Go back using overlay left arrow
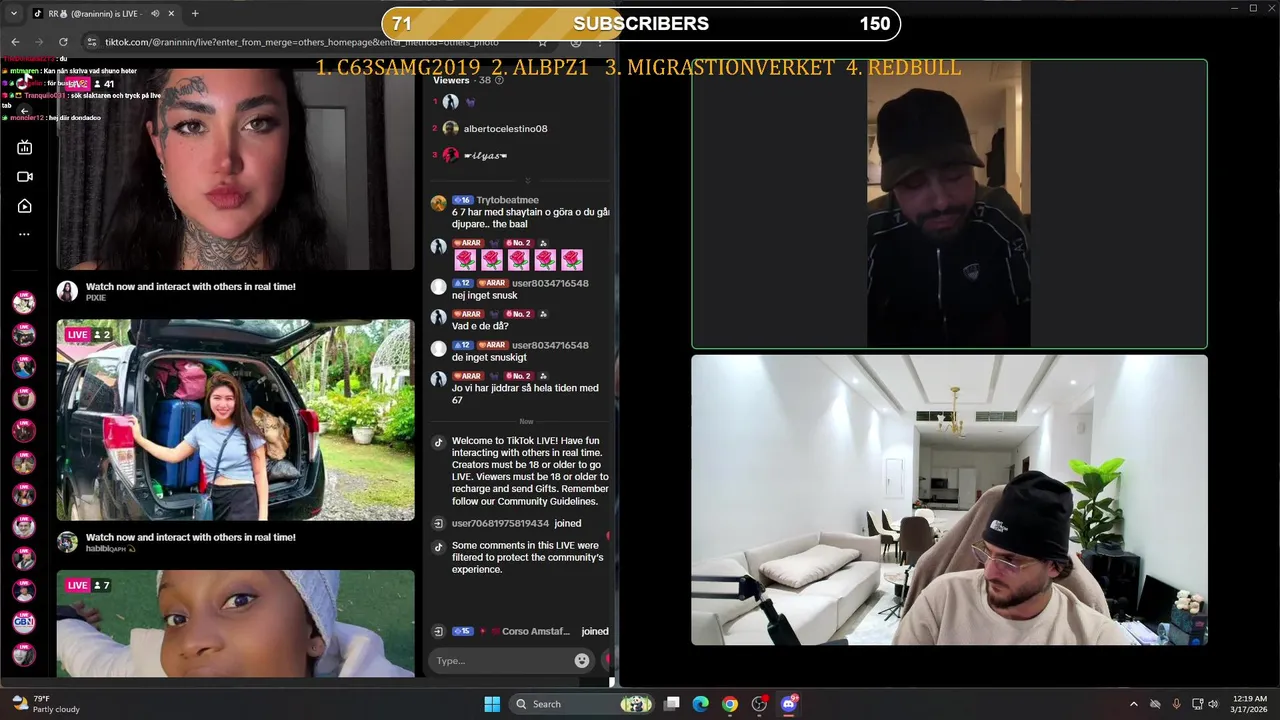 (24, 111)
